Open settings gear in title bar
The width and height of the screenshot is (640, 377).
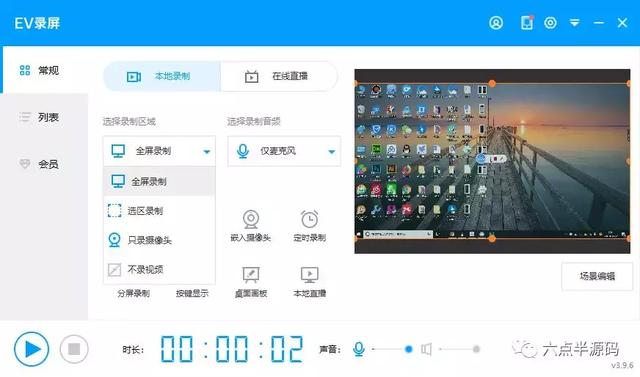coord(550,23)
